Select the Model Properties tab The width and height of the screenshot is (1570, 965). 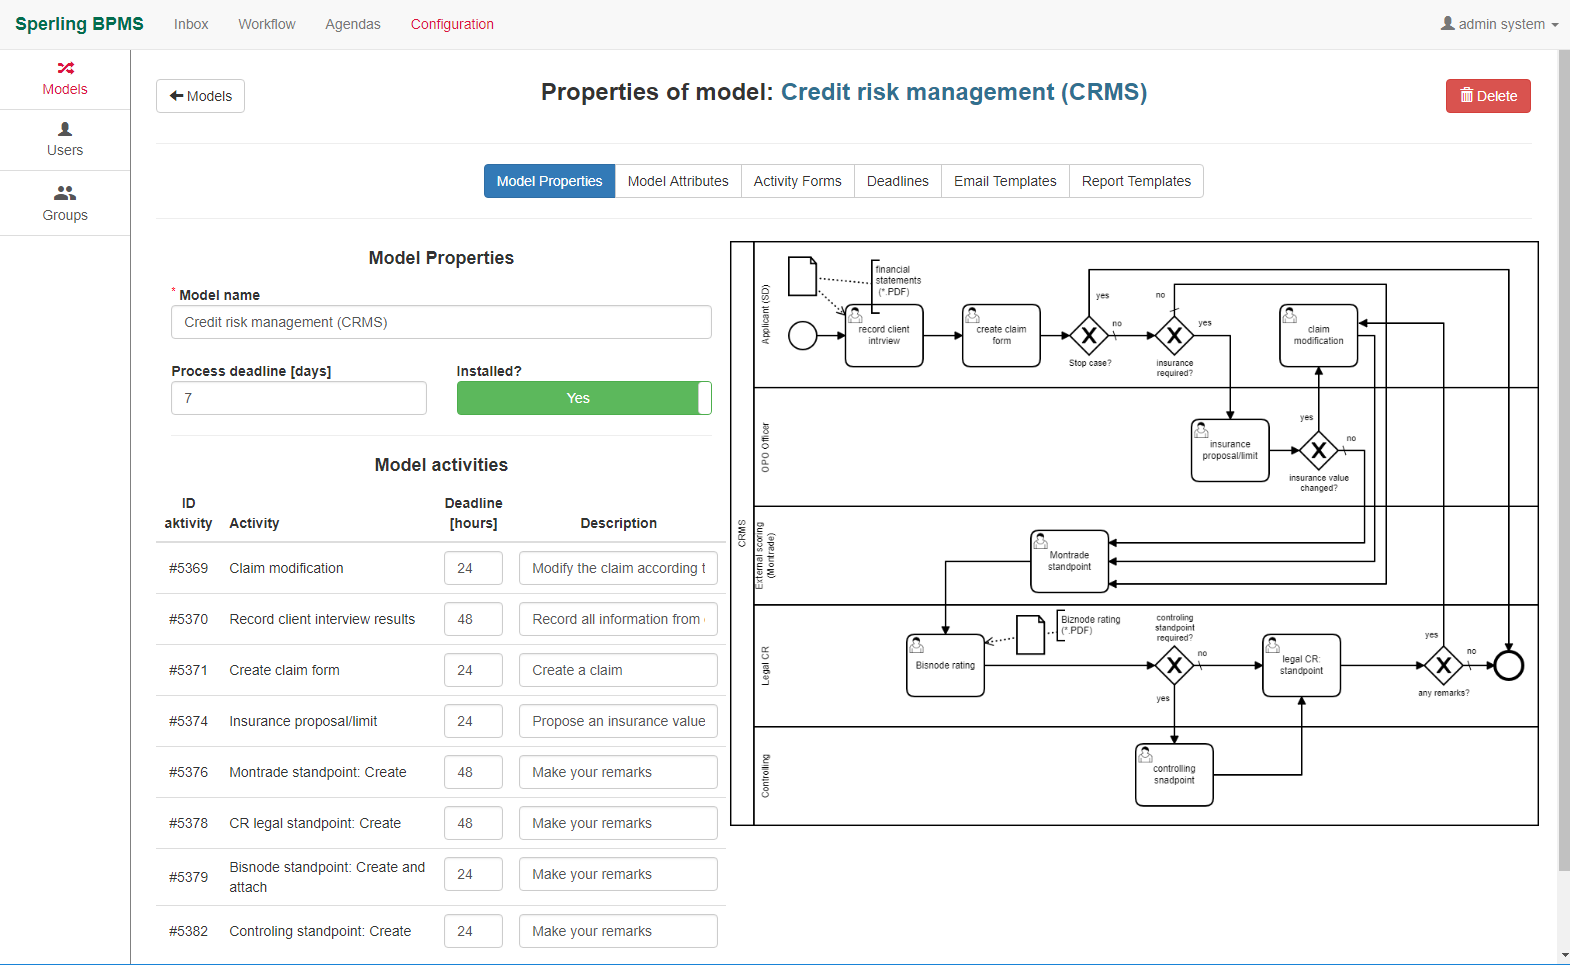(549, 181)
